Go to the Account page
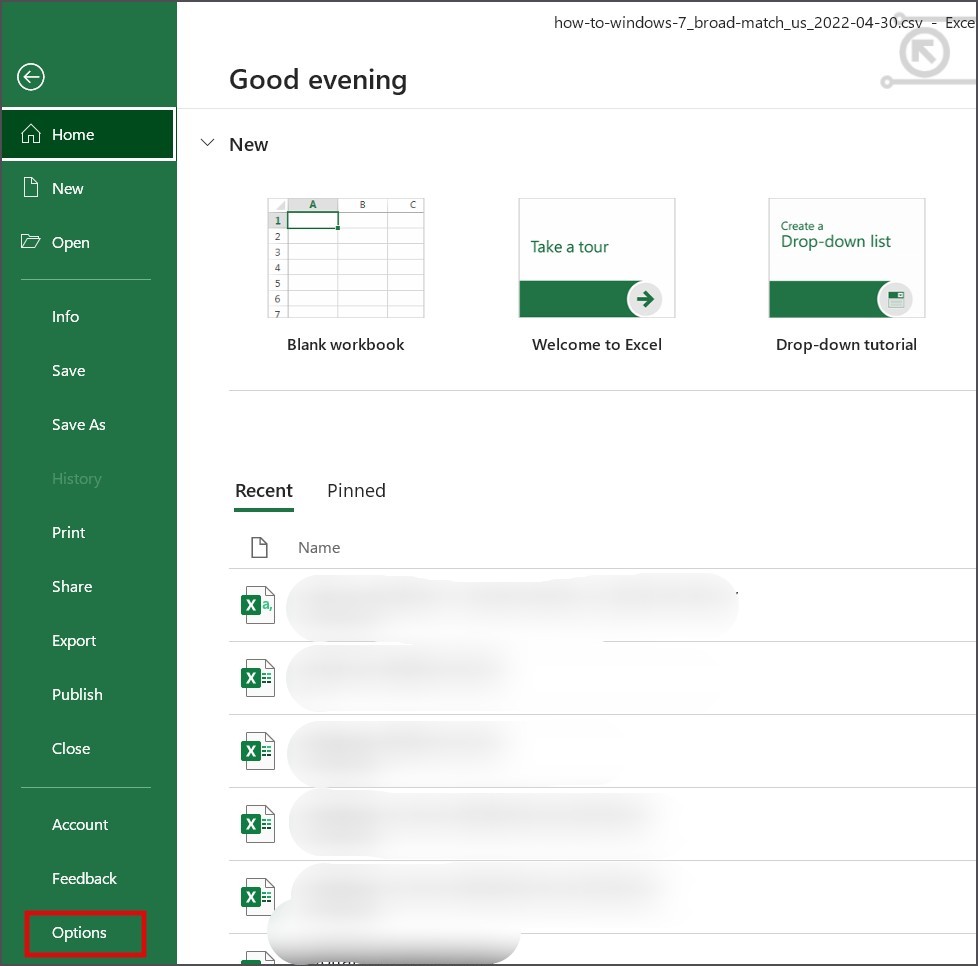 coord(80,825)
